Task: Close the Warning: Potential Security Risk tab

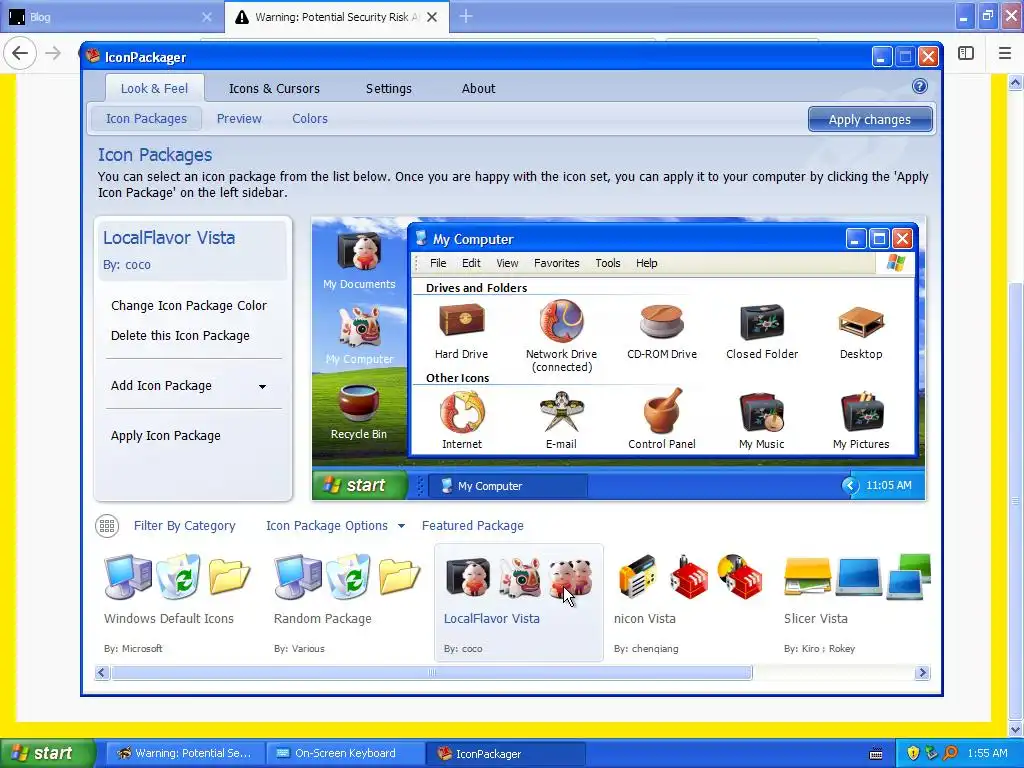Action: coord(432,17)
